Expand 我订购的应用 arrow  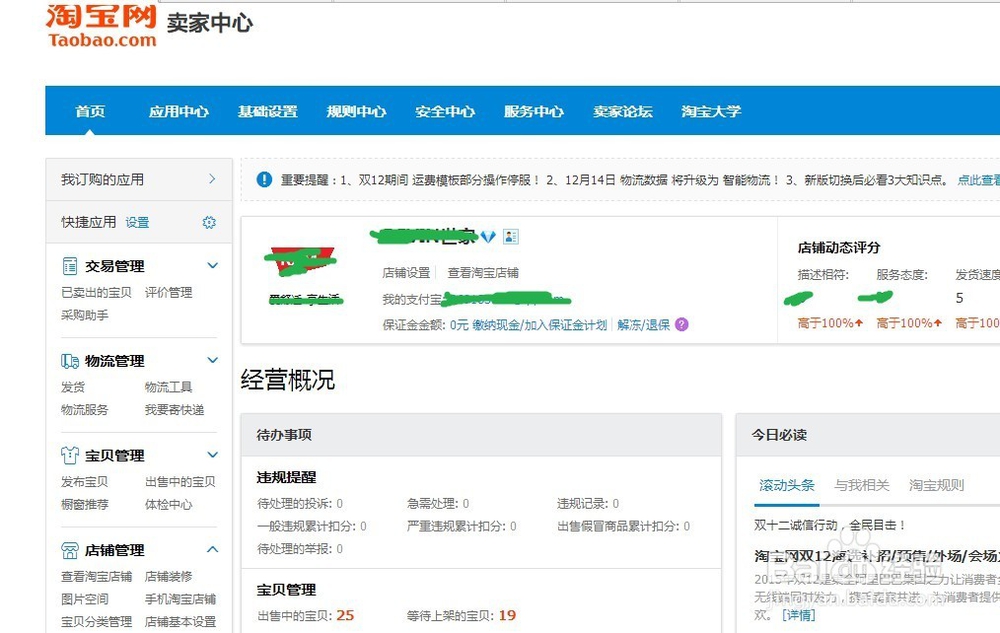point(212,179)
